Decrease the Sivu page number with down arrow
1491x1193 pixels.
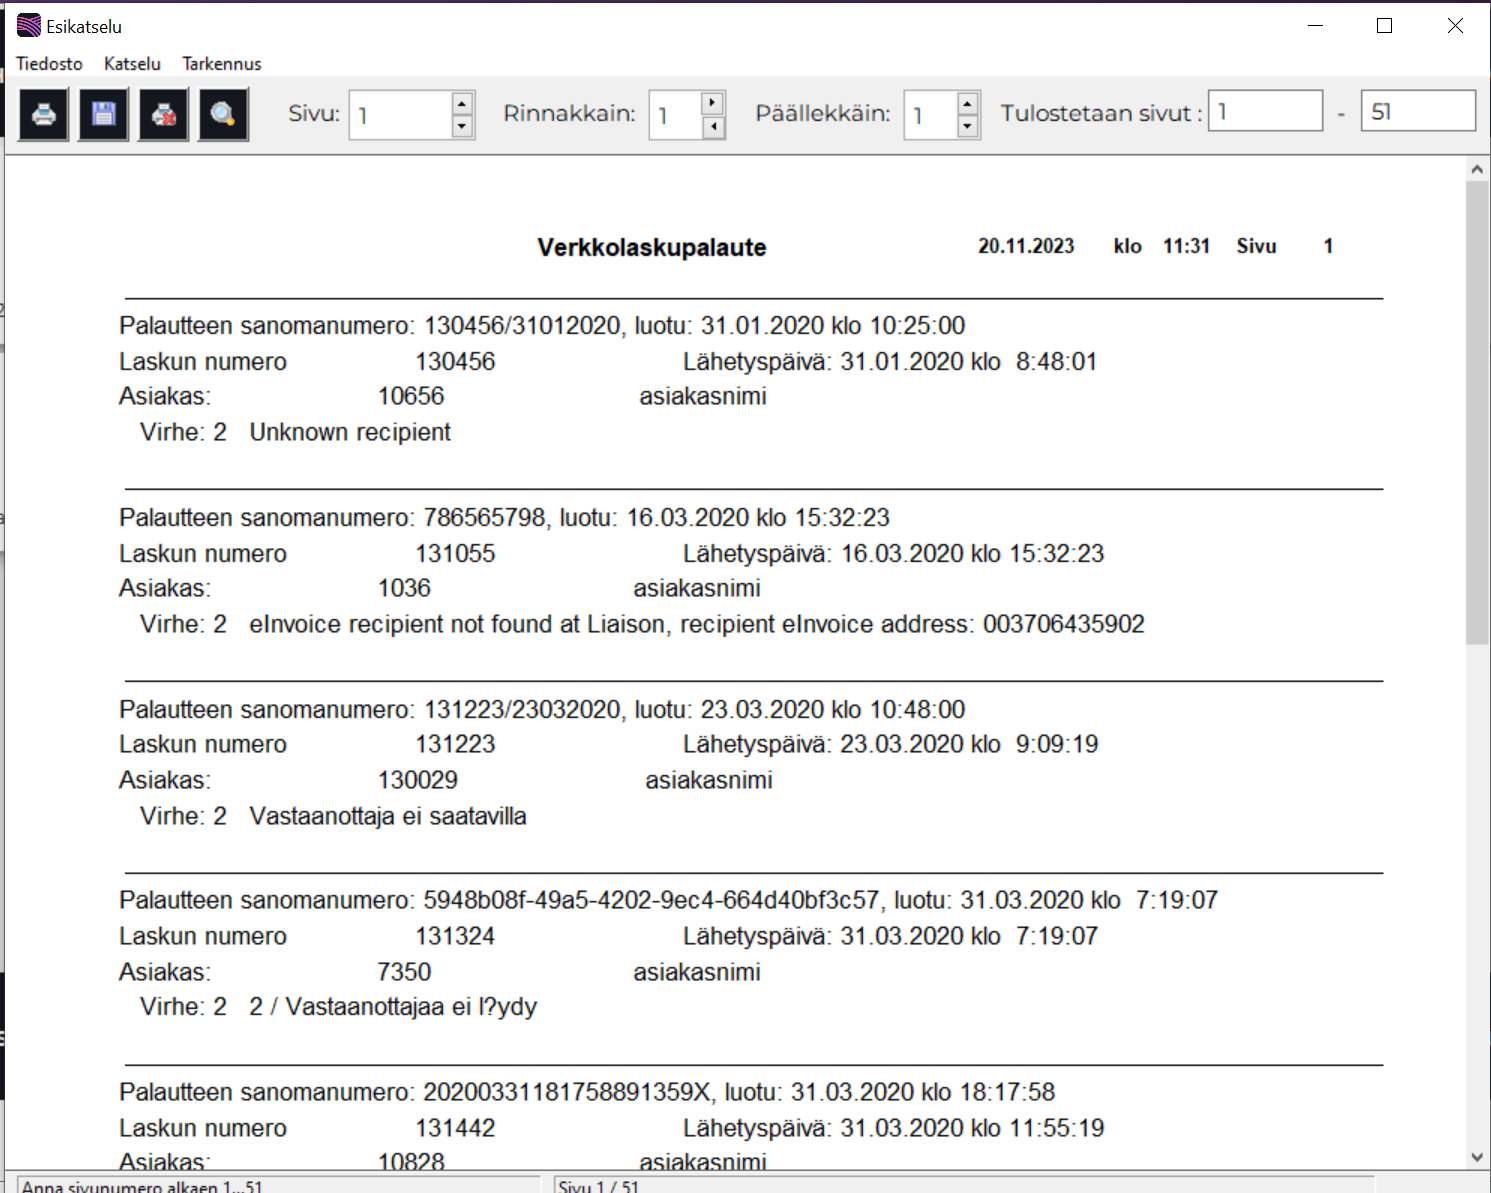[x=462, y=126]
